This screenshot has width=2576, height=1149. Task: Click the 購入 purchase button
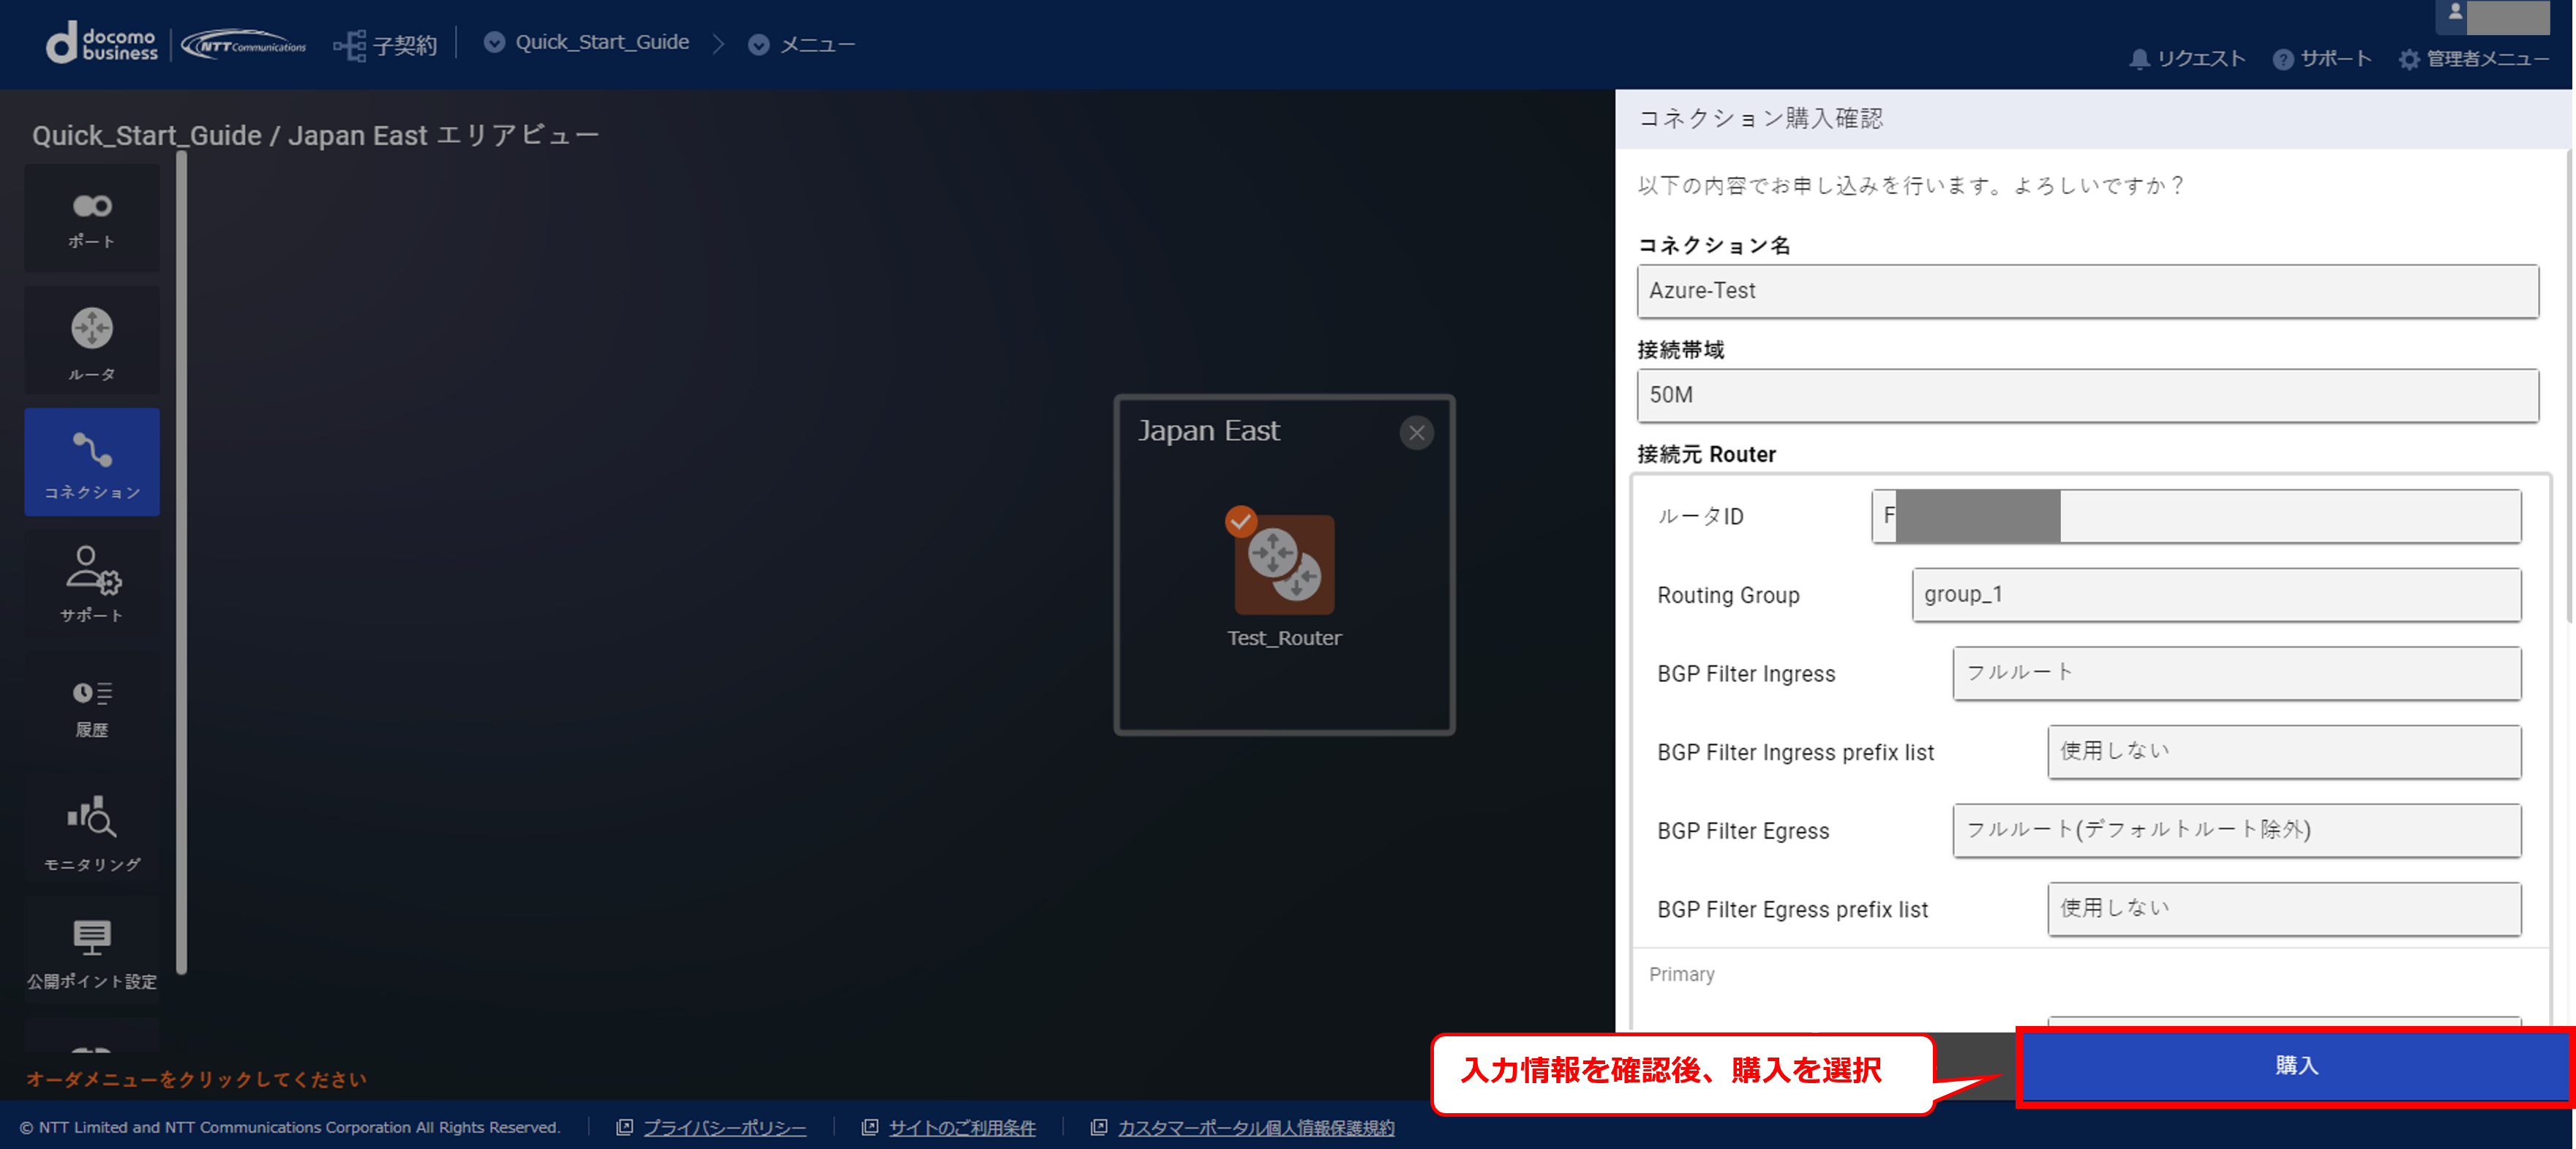2295,1066
